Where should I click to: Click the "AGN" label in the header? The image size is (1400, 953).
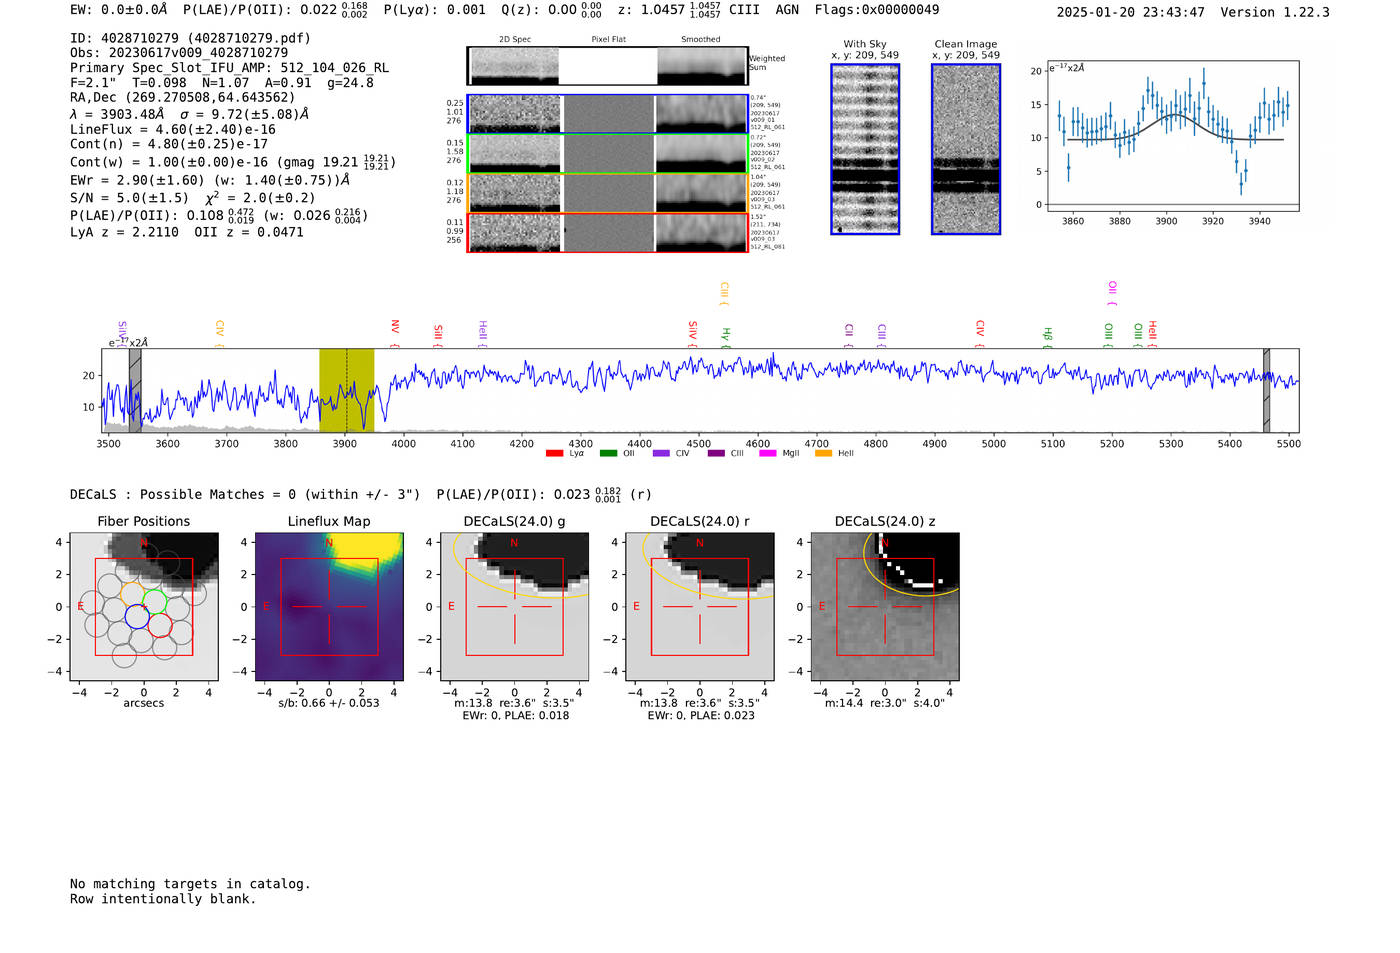click(x=787, y=10)
